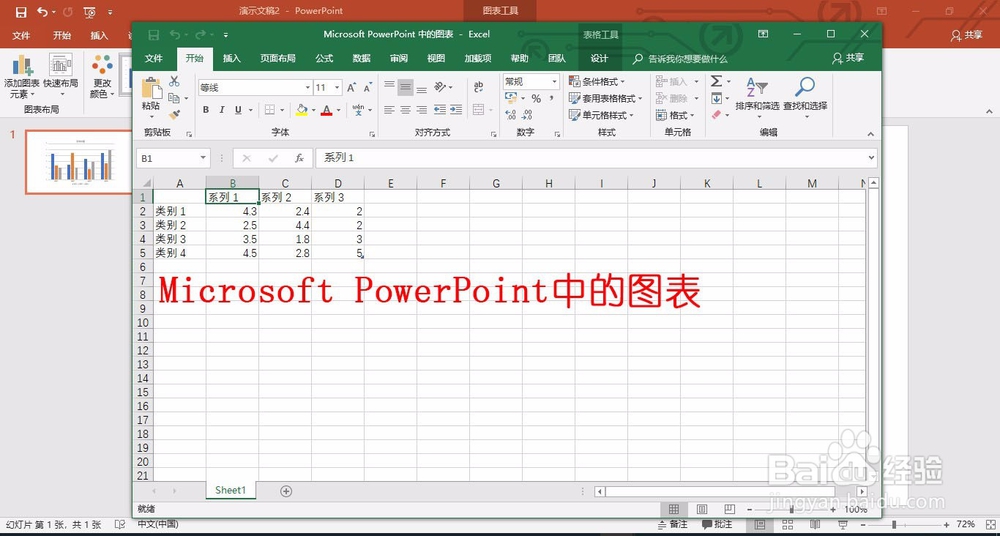Open the Name Box dropdown arrow
Image resolution: width=1000 pixels, height=536 pixels.
[x=203, y=158]
